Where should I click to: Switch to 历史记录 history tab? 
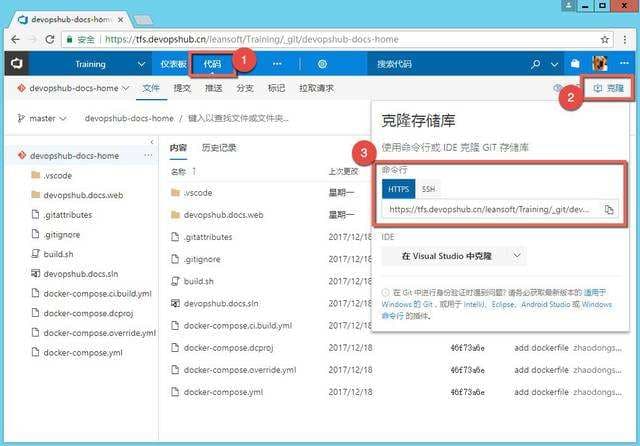pyautogui.click(x=219, y=148)
